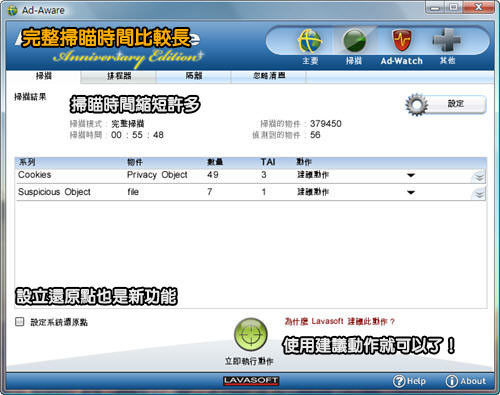Image resolution: width=500 pixels, height=395 pixels.
Task: Minimize the Ad-Aware window
Action: (x=435, y=7)
